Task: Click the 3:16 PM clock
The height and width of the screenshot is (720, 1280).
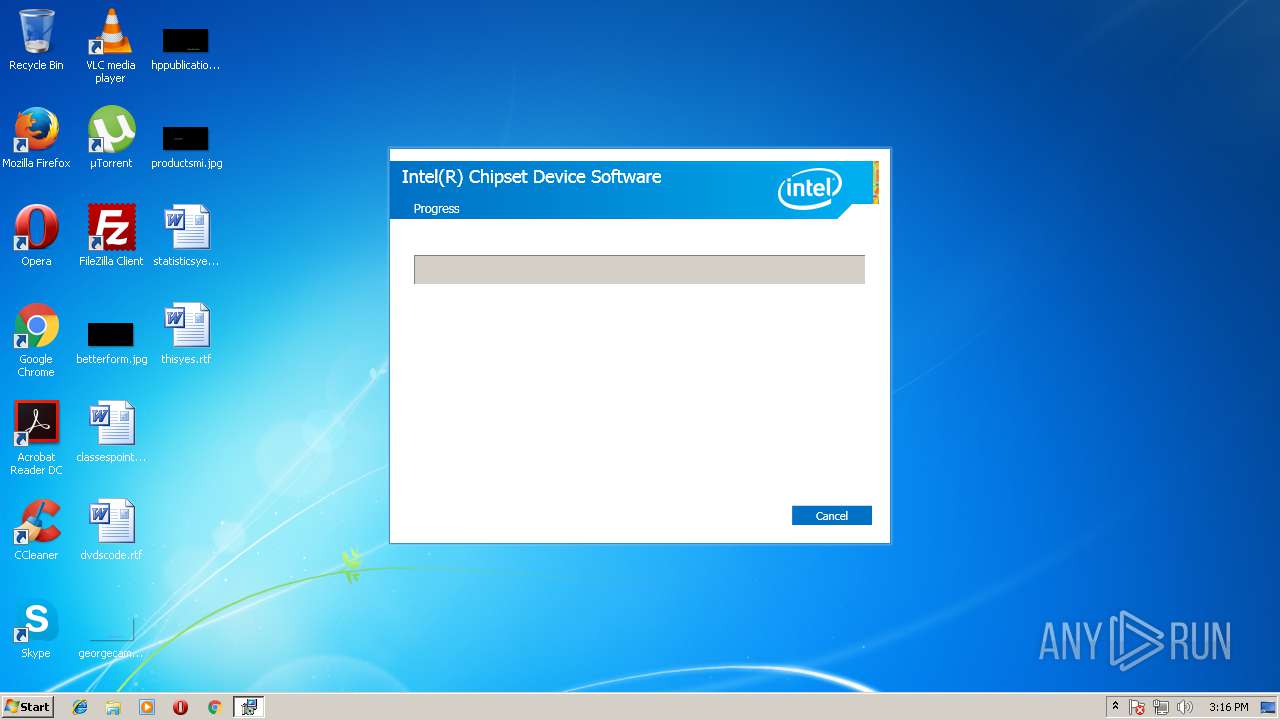Action: [1228, 707]
